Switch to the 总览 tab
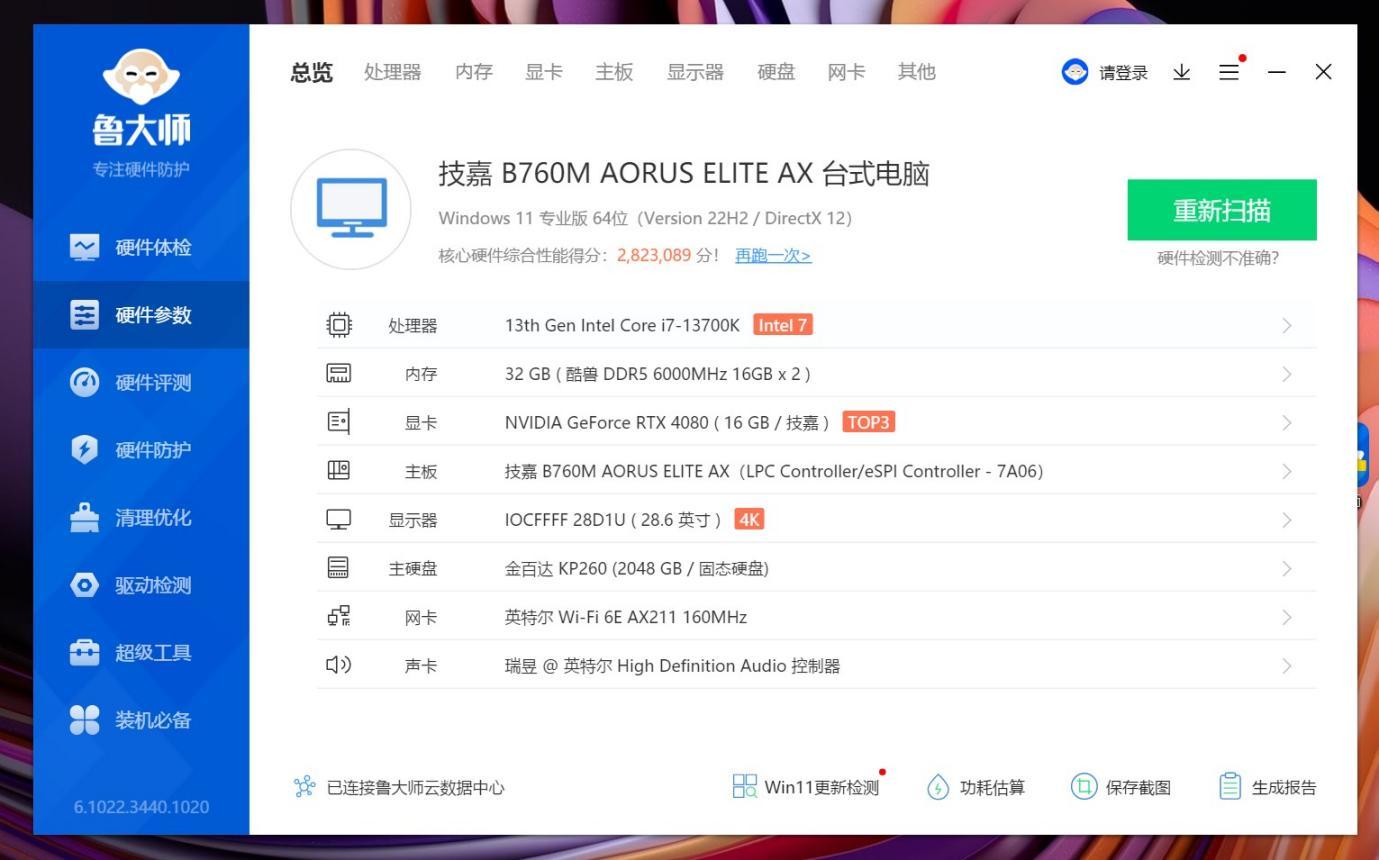Screen dimensions: 1379x860 (311, 72)
